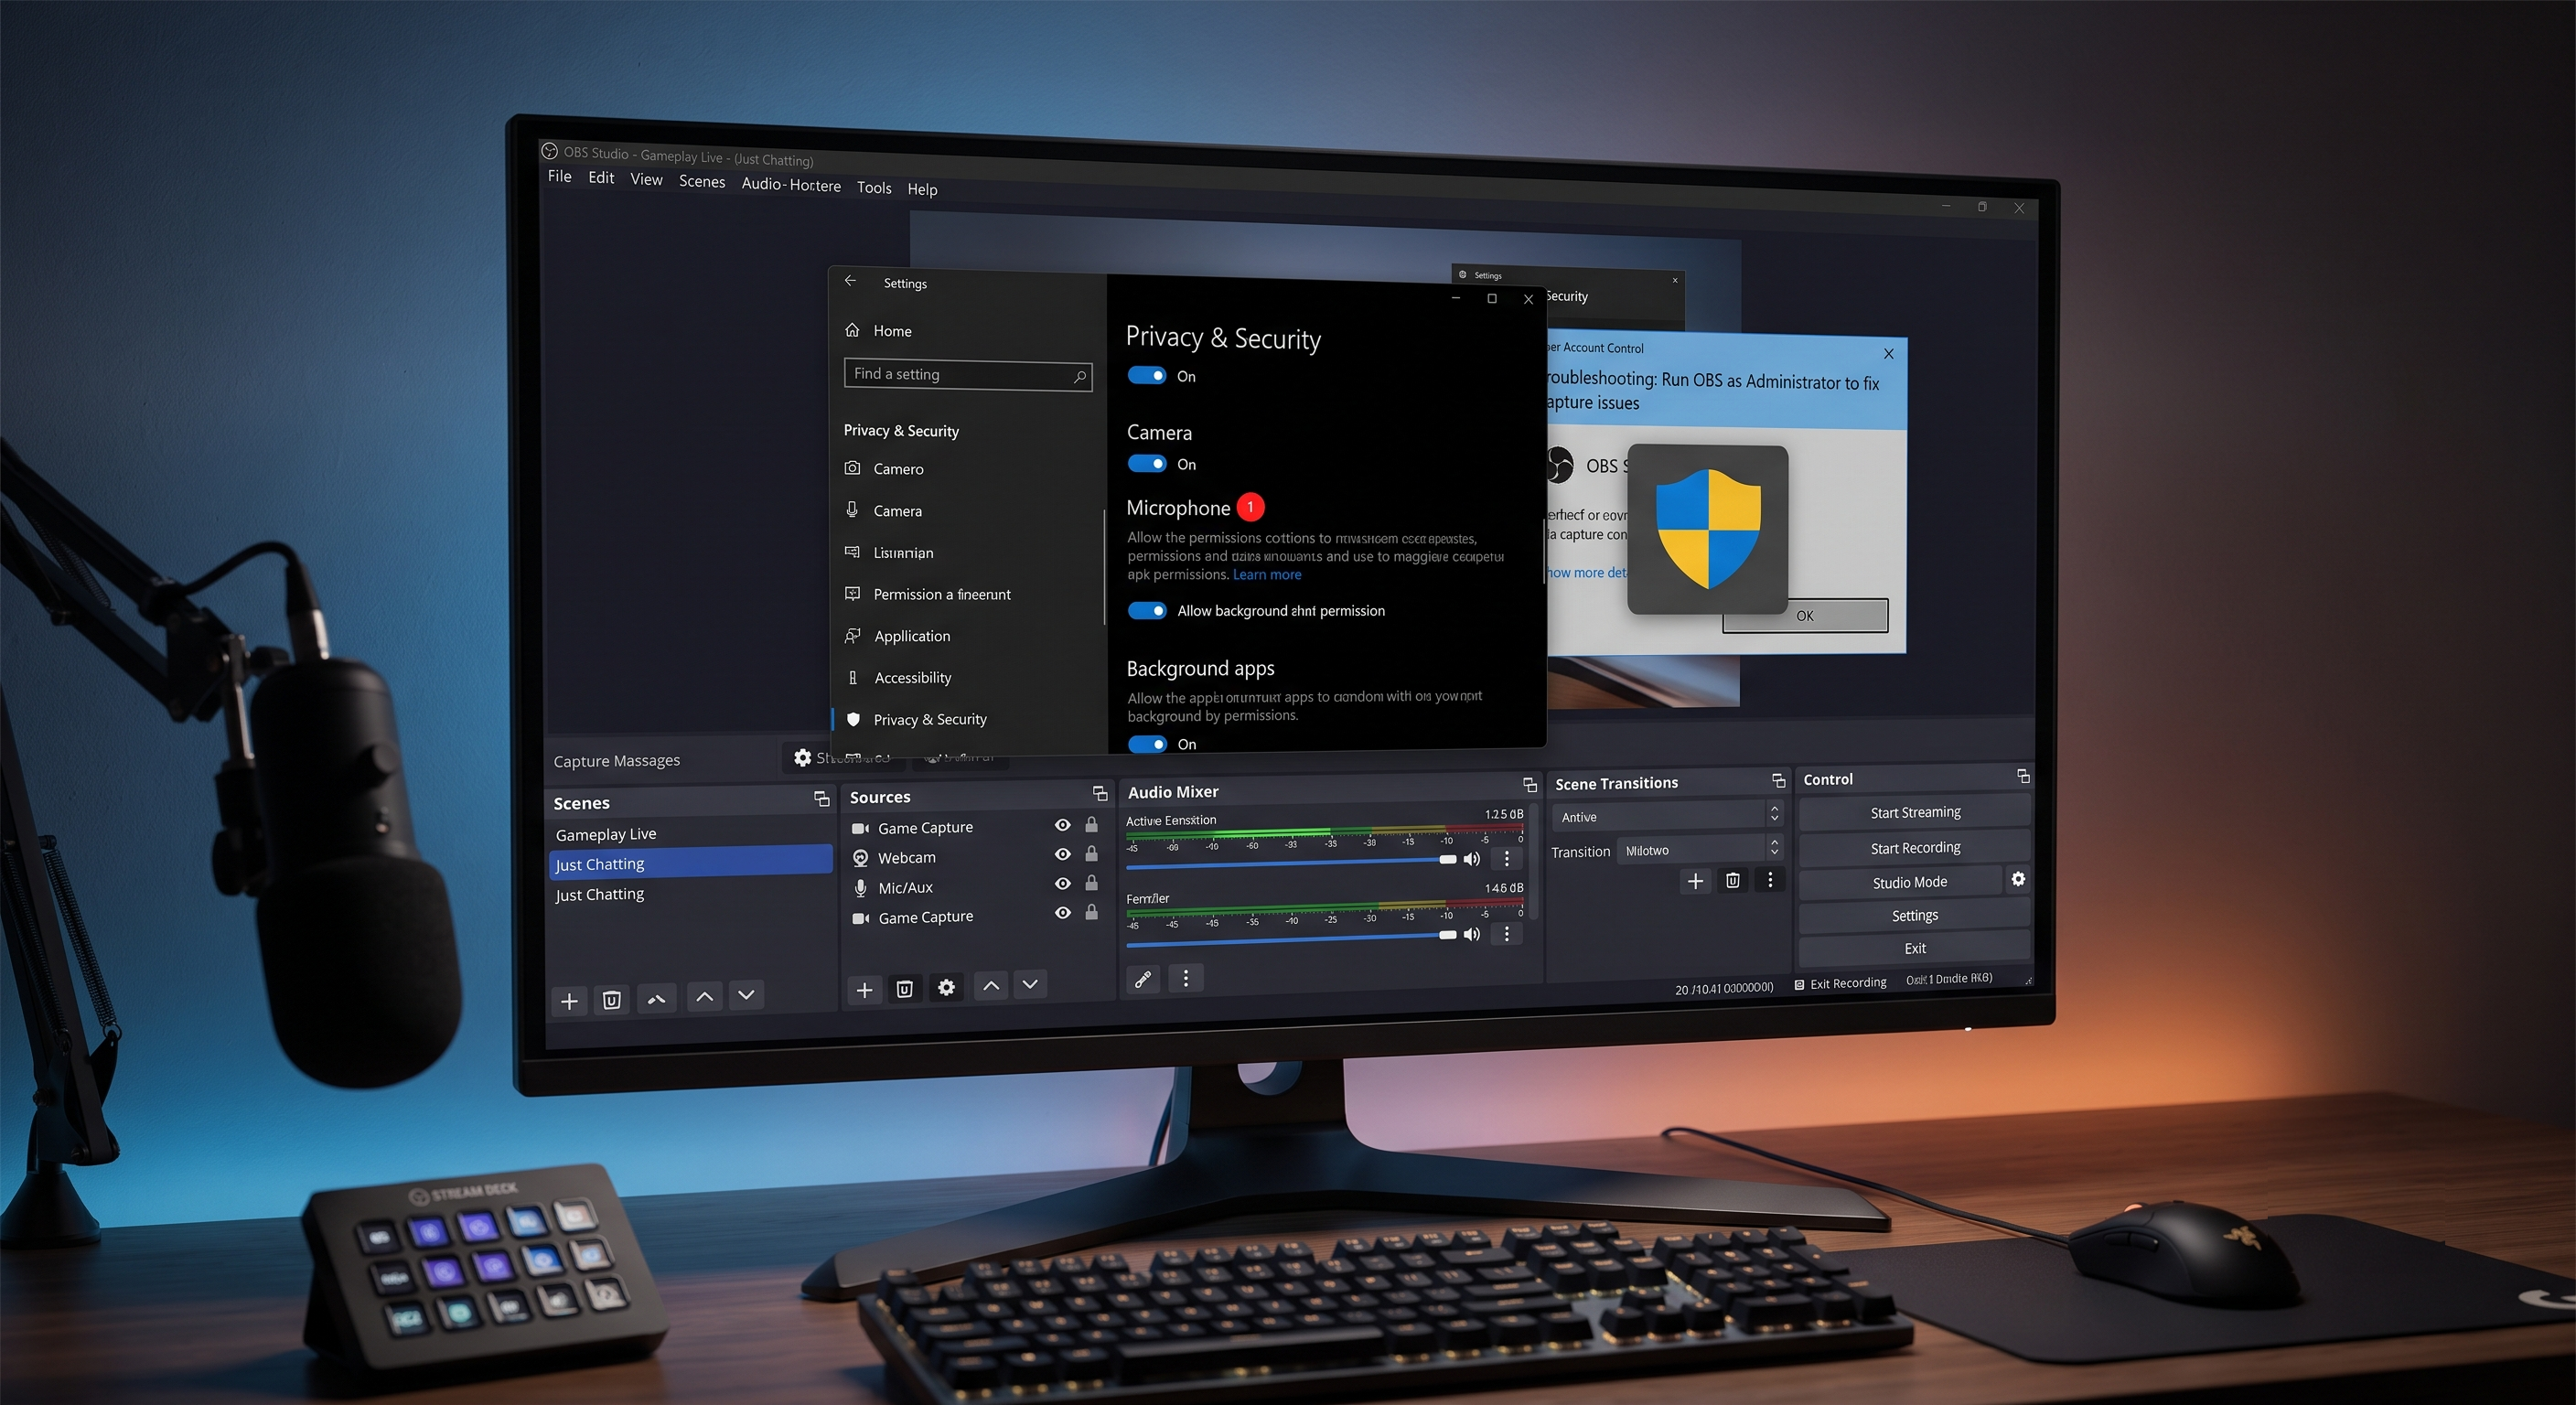The width and height of the screenshot is (2576, 1405).
Task: Toggle the Camera On switch
Action: click(x=1147, y=464)
